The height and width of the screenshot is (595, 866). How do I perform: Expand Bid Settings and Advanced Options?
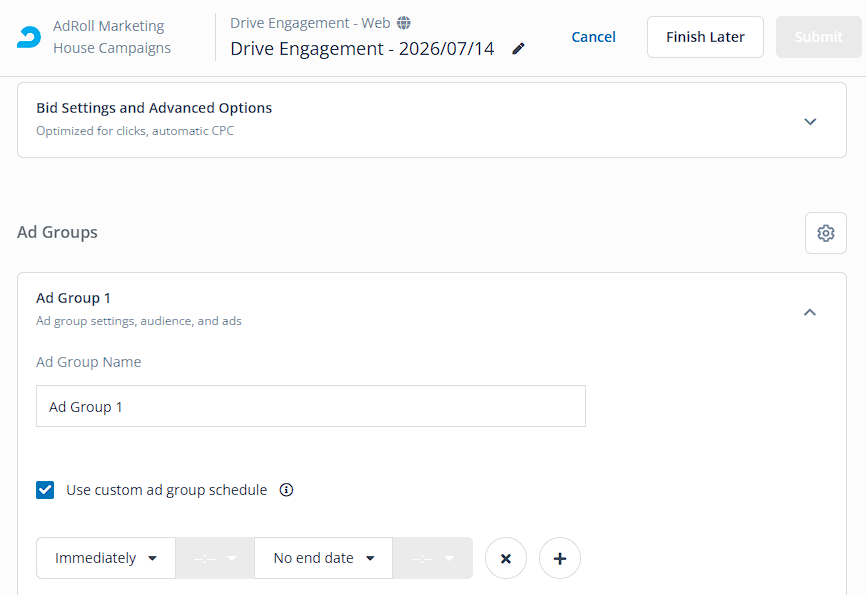click(x=810, y=121)
